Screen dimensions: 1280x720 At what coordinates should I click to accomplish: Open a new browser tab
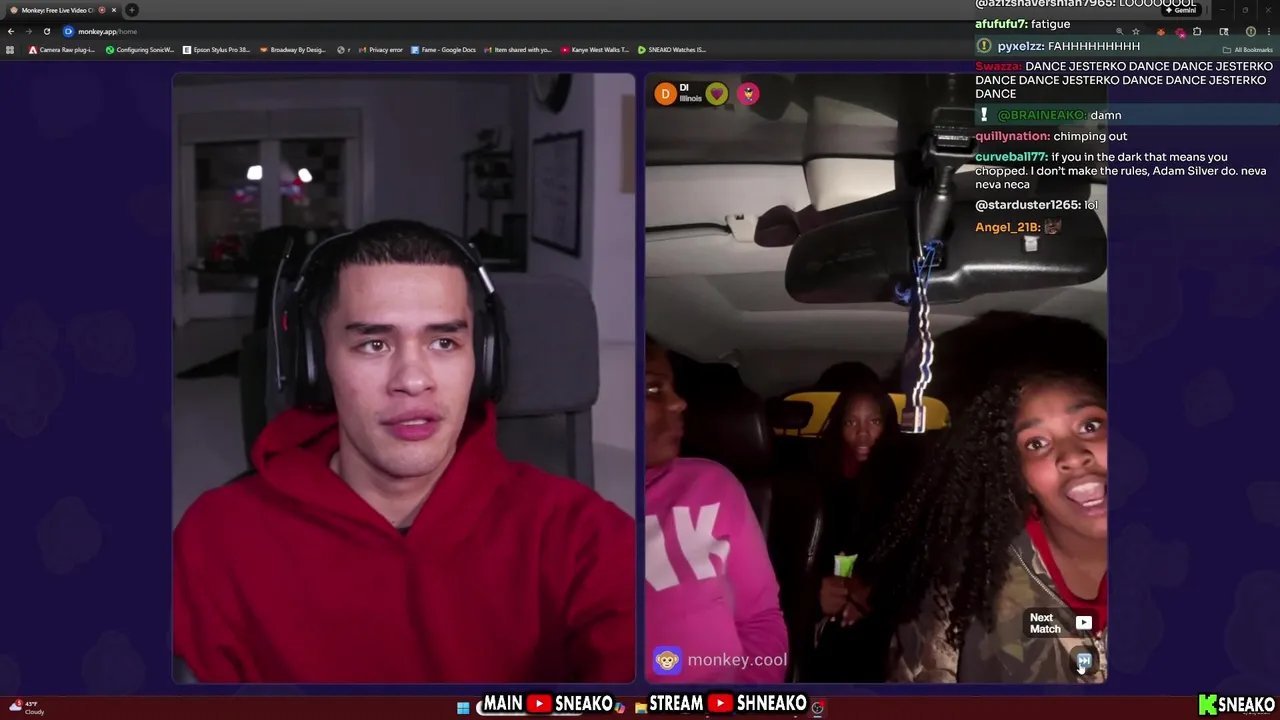(131, 10)
